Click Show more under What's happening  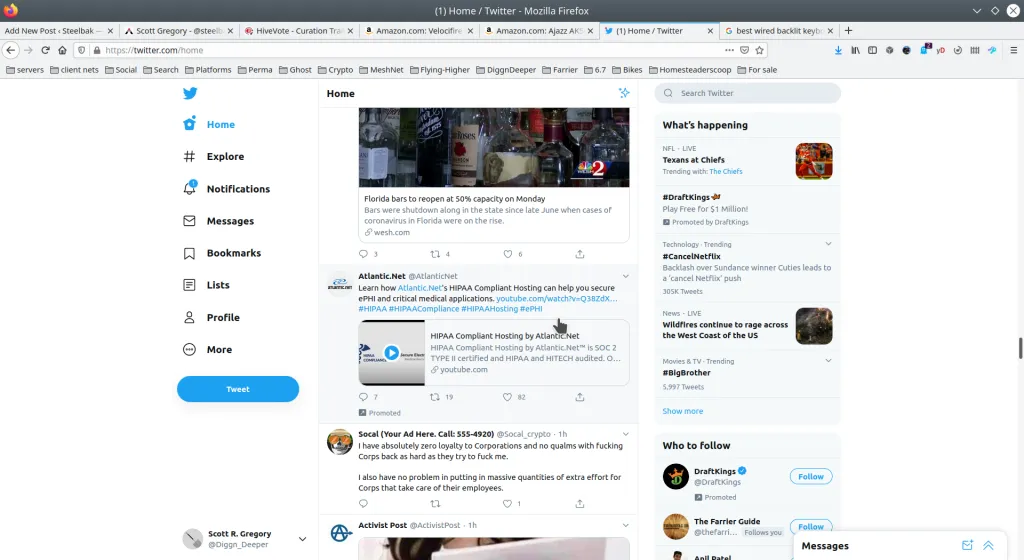682,411
